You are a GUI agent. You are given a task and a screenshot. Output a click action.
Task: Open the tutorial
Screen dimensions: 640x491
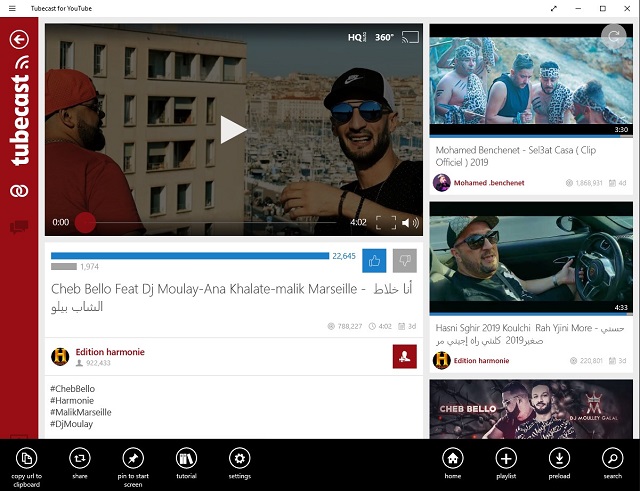(x=187, y=463)
